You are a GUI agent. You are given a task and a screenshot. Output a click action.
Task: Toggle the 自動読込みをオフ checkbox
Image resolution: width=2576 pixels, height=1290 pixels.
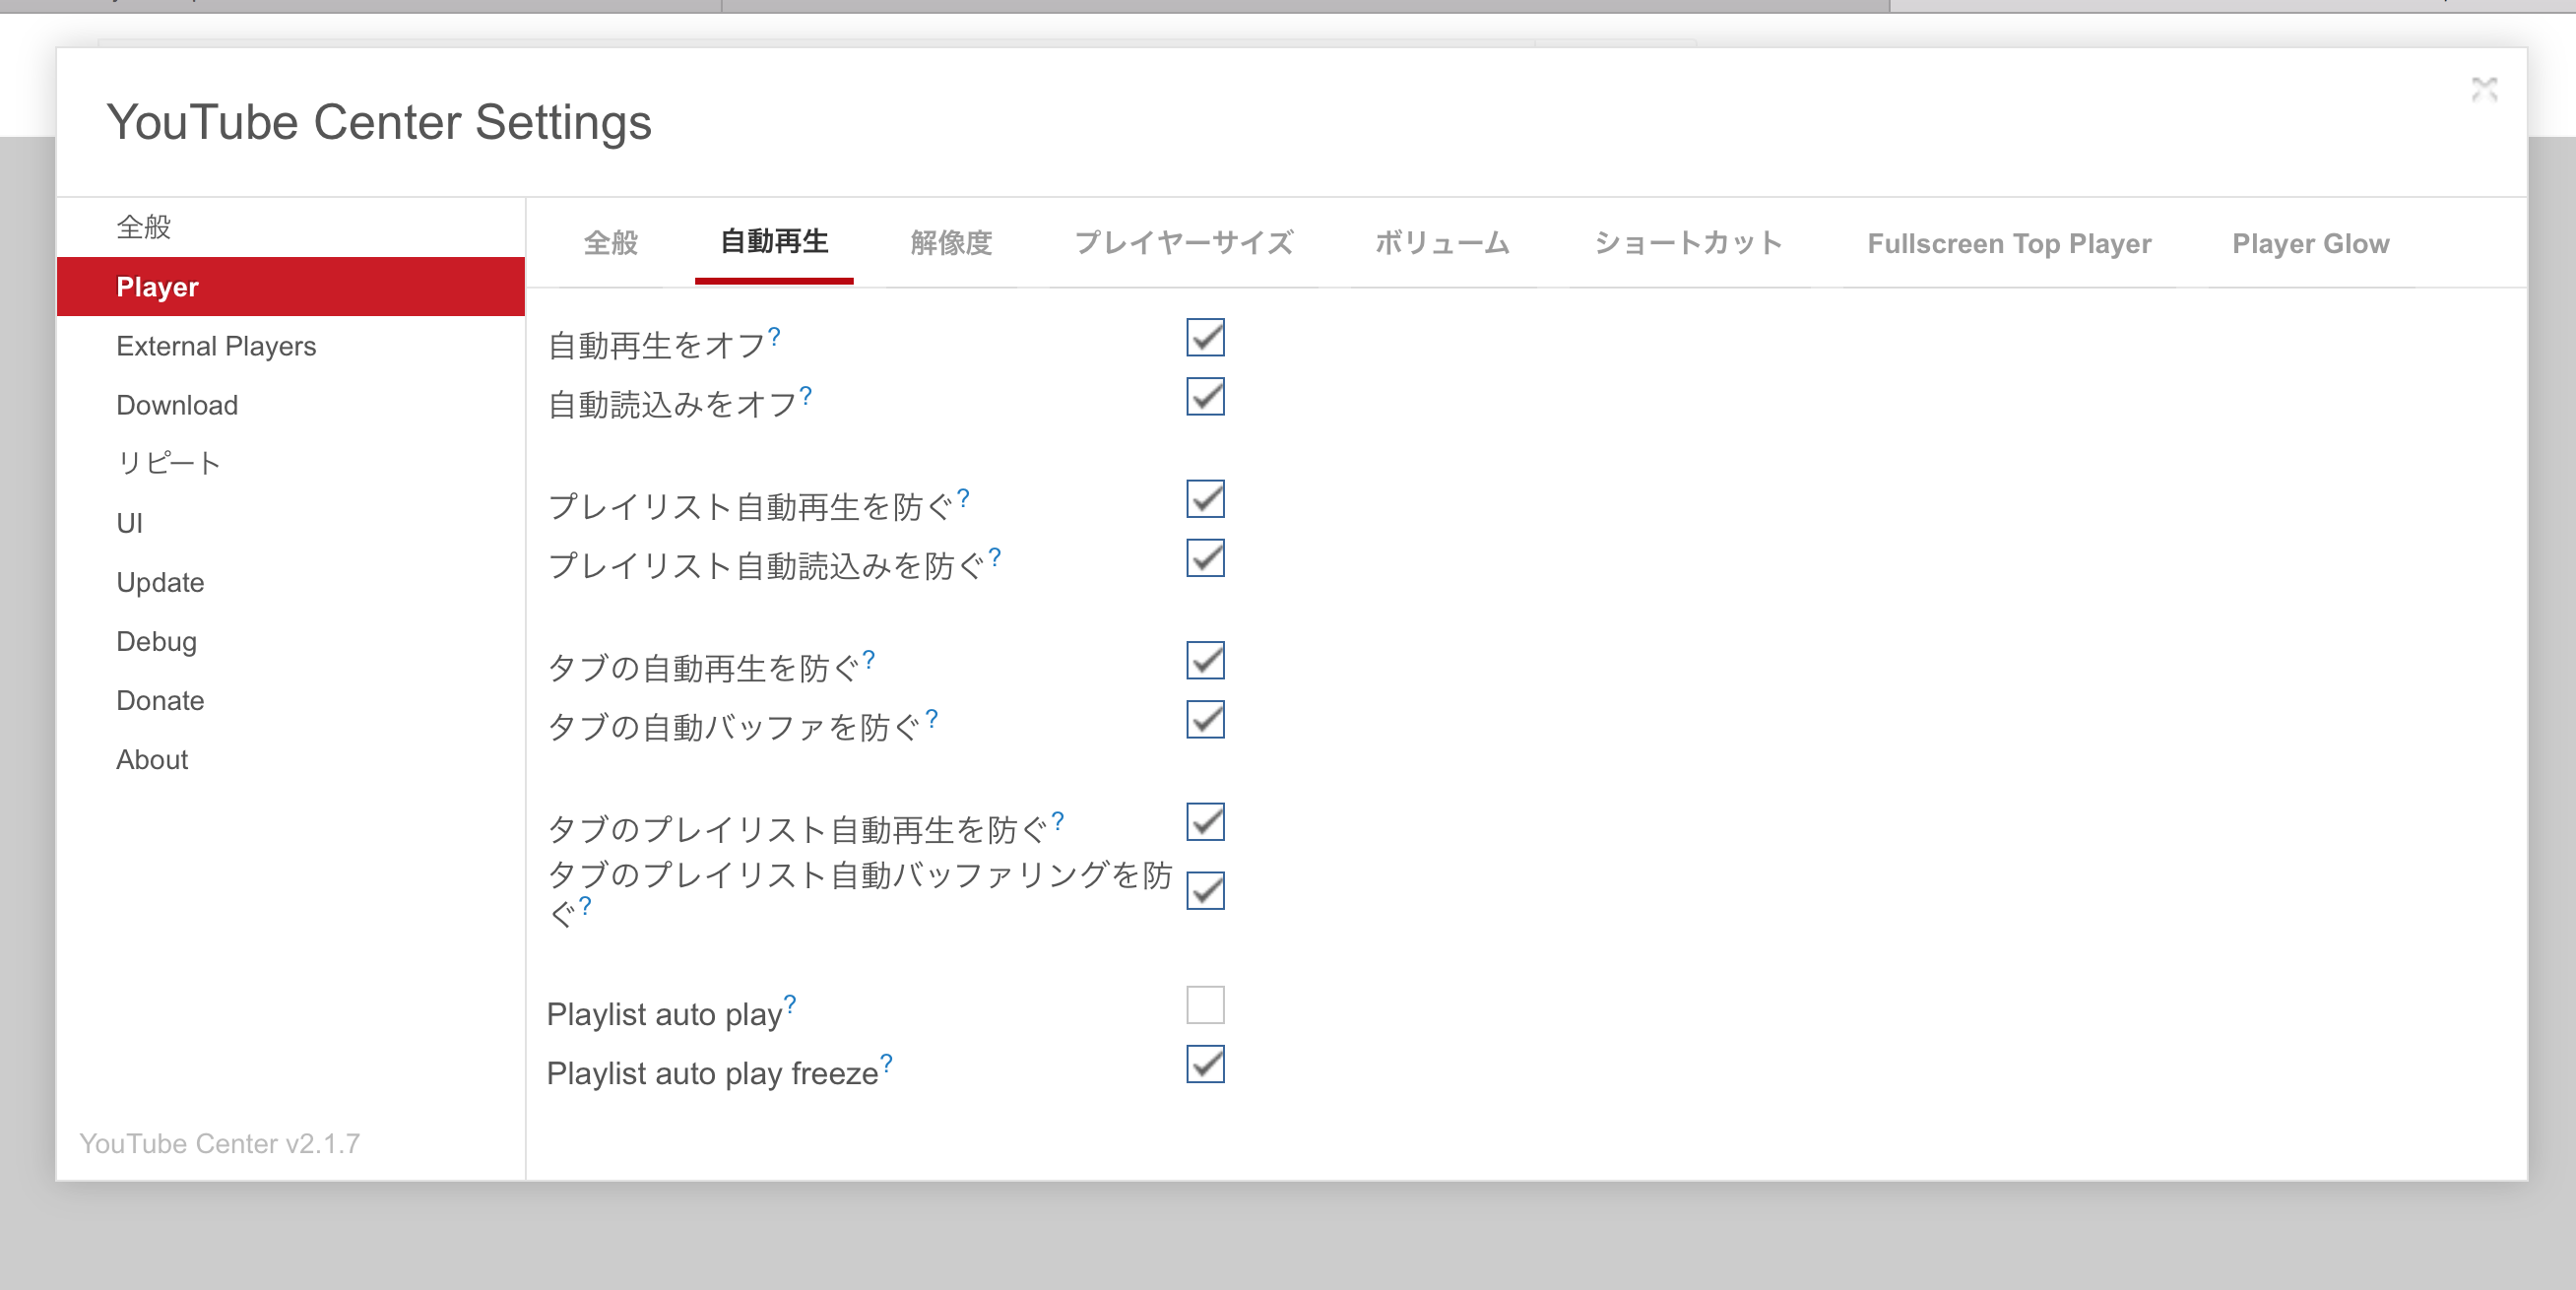point(1205,396)
